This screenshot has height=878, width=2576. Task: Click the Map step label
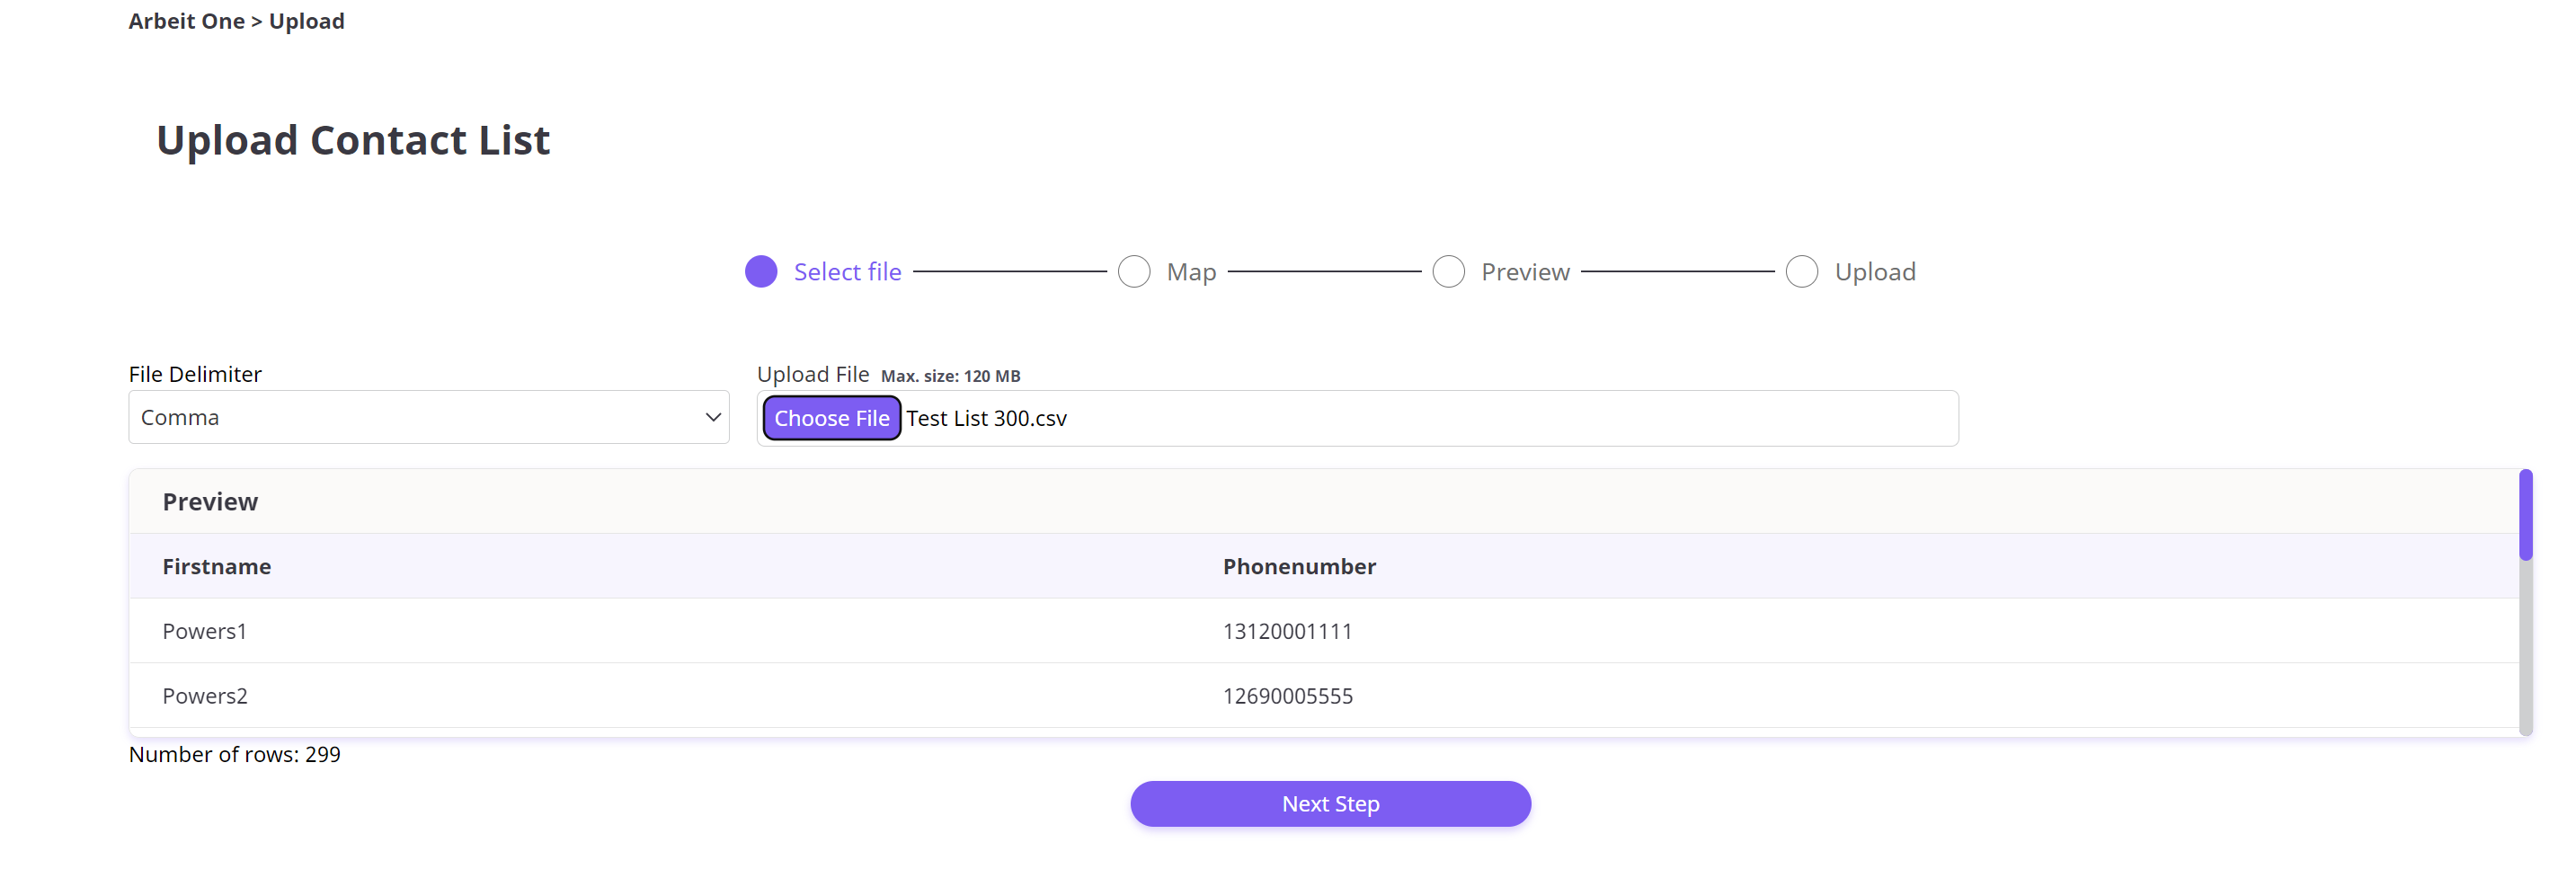point(1192,272)
